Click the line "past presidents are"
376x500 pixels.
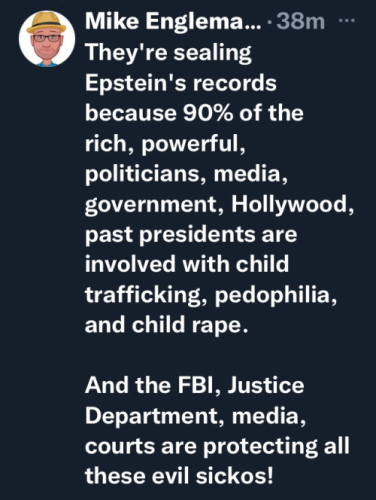click(191, 234)
